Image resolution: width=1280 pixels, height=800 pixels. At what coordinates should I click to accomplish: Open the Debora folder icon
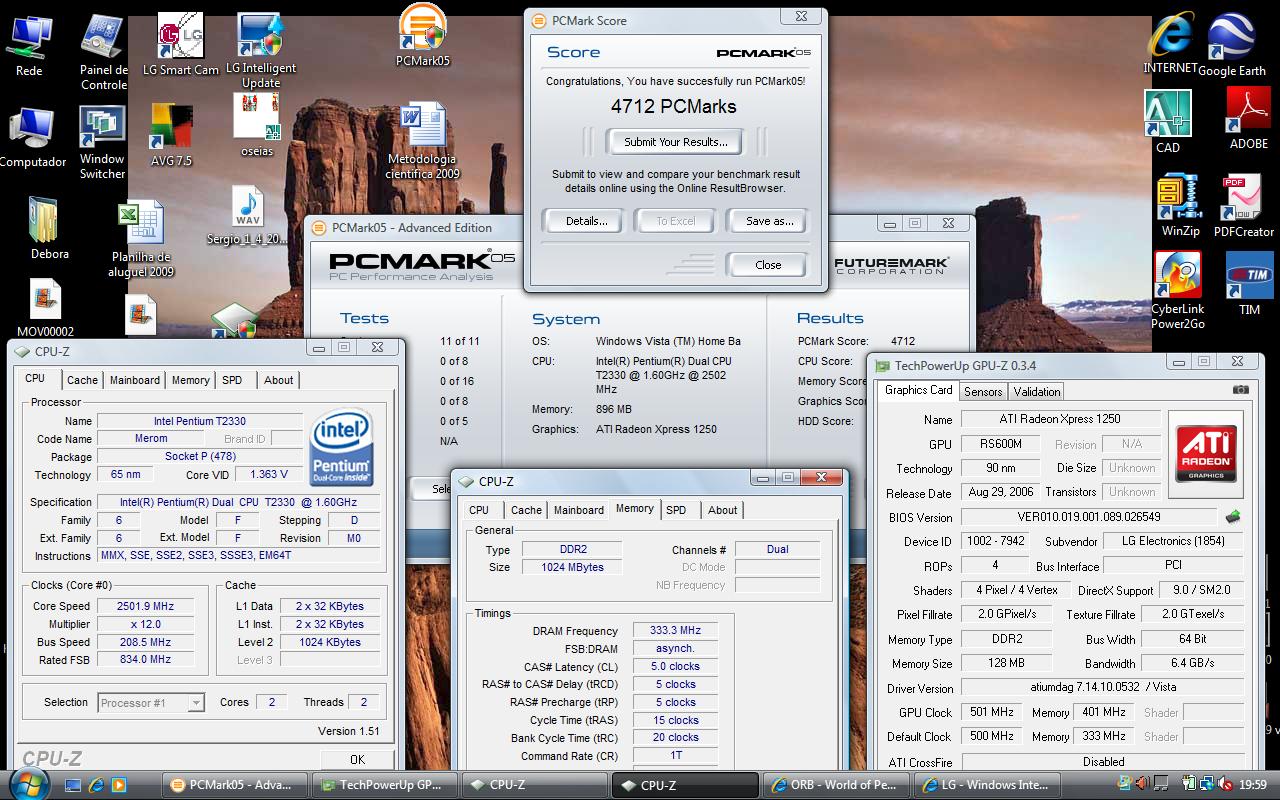tap(49, 228)
